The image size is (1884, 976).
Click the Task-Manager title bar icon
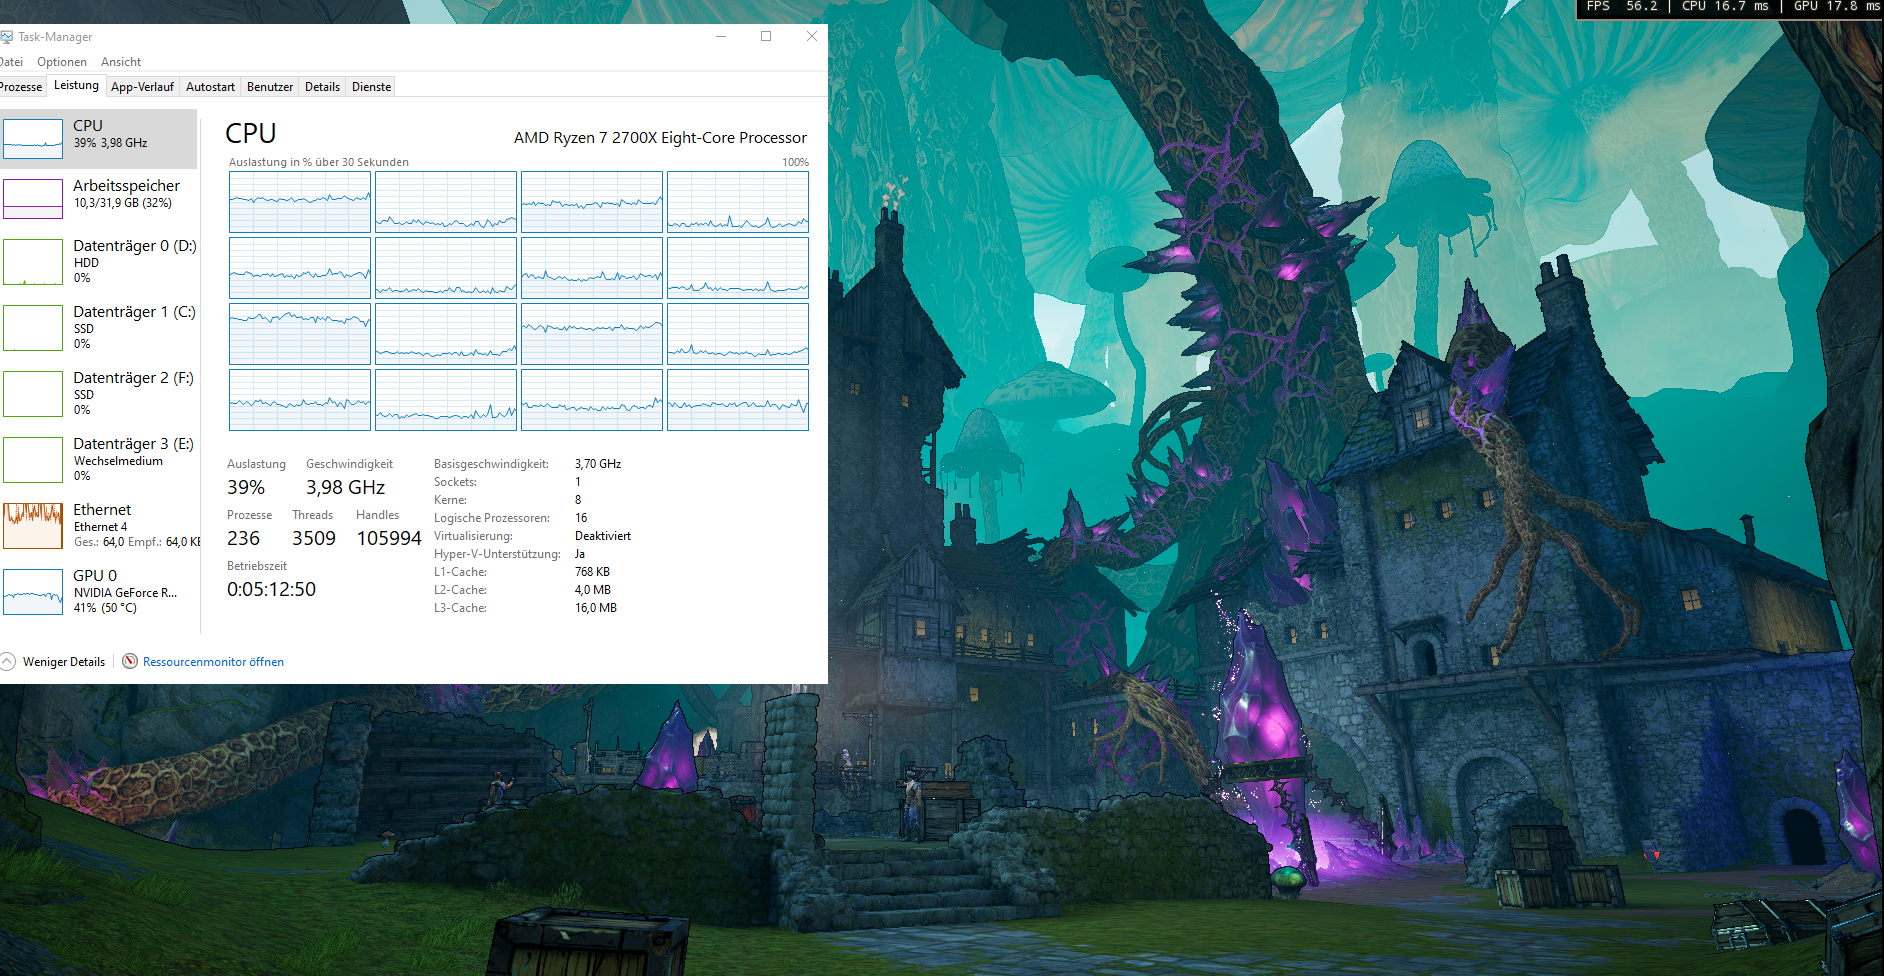tap(6, 37)
